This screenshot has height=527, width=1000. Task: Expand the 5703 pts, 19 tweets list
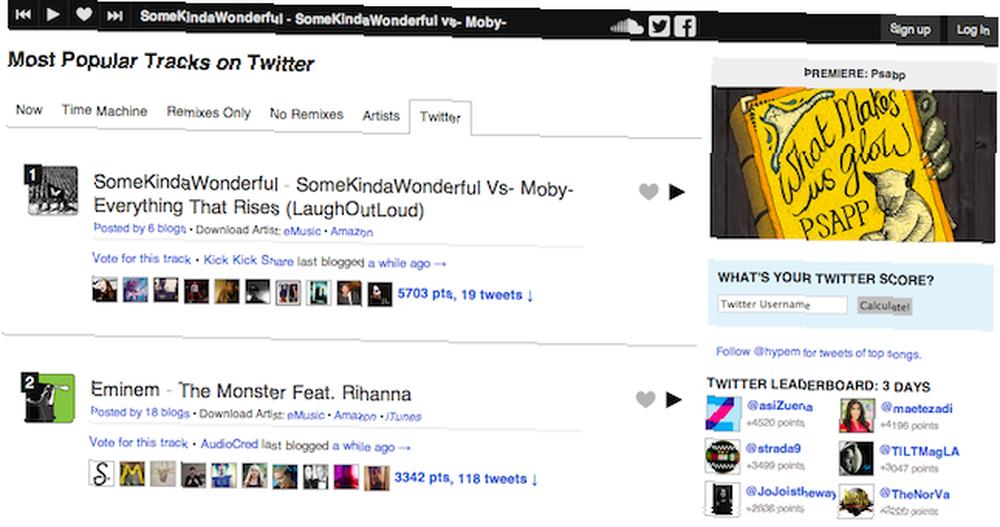coord(466,295)
